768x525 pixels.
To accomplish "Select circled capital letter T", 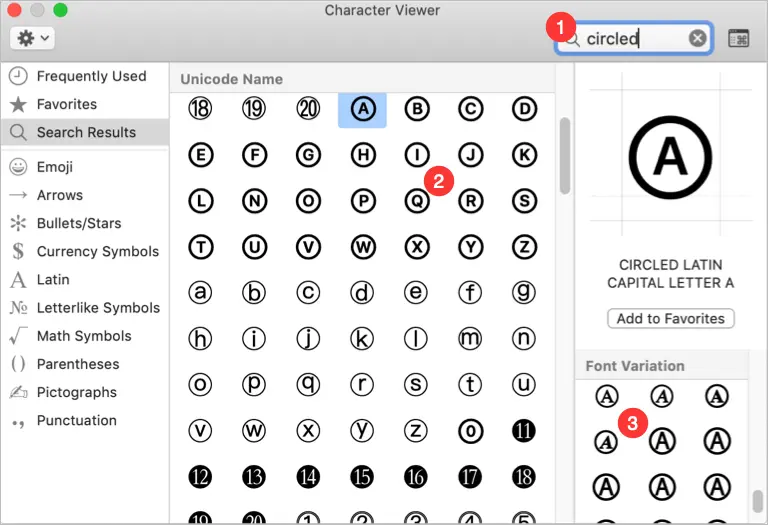I will 200,247.
